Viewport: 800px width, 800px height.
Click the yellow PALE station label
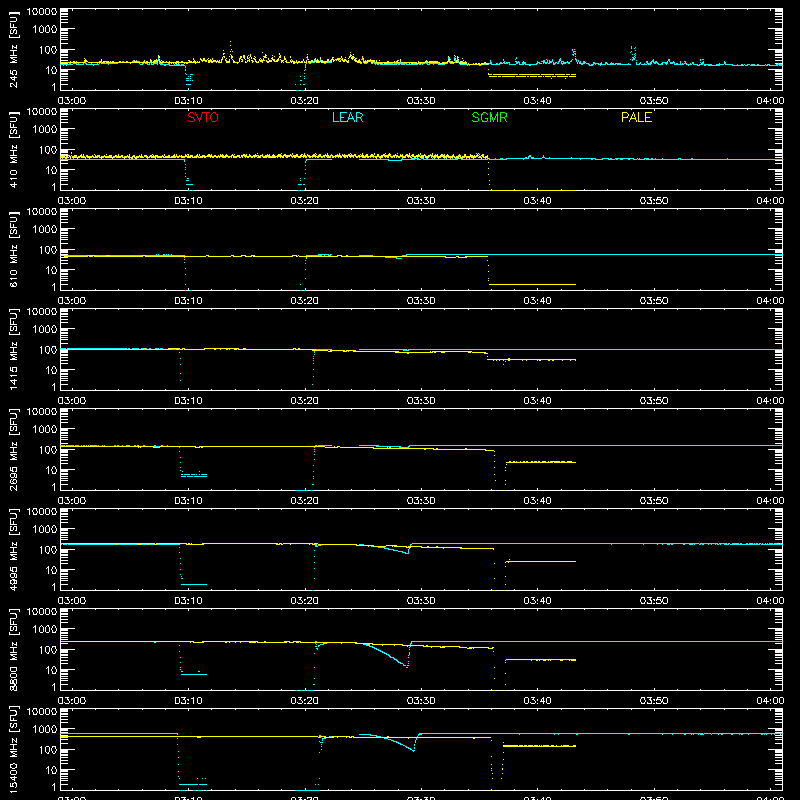(x=636, y=117)
